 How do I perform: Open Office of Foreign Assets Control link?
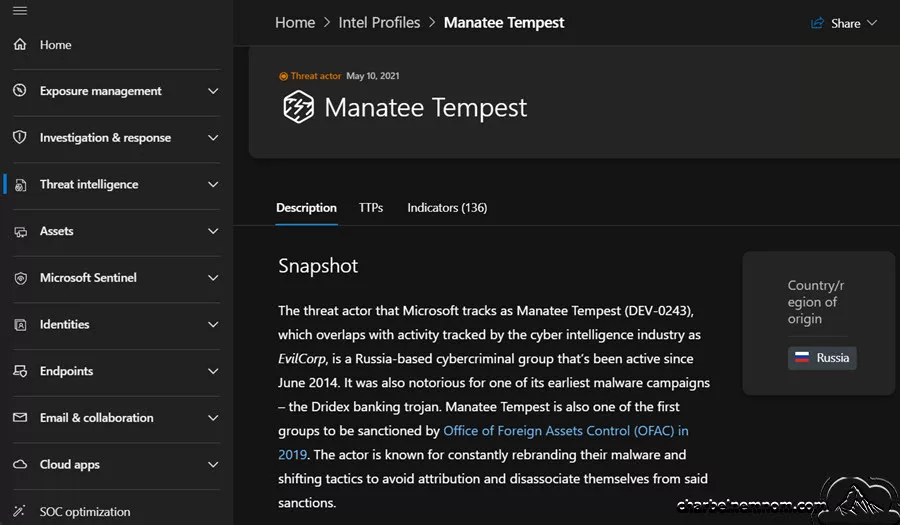click(566, 430)
